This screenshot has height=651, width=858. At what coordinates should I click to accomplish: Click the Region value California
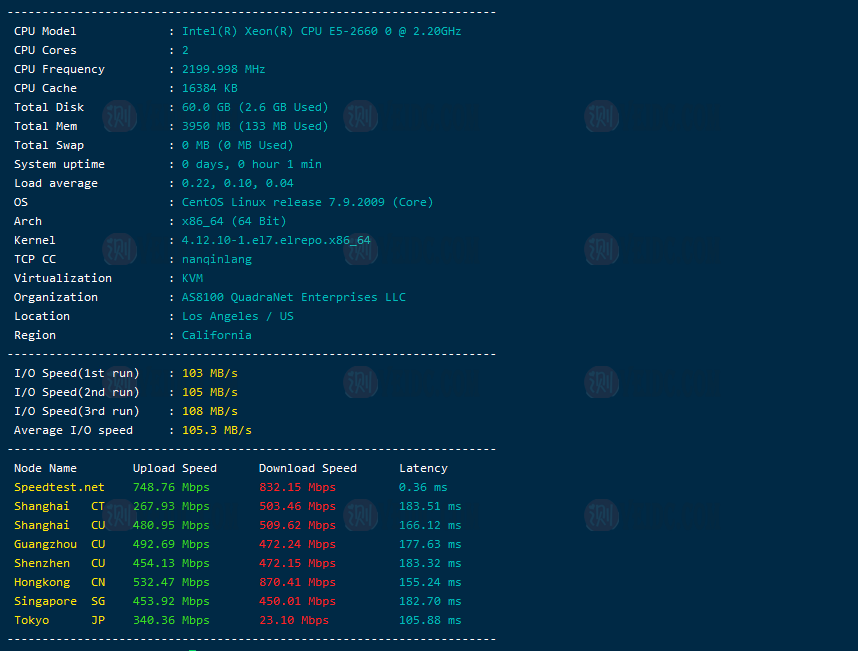coord(216,335)
